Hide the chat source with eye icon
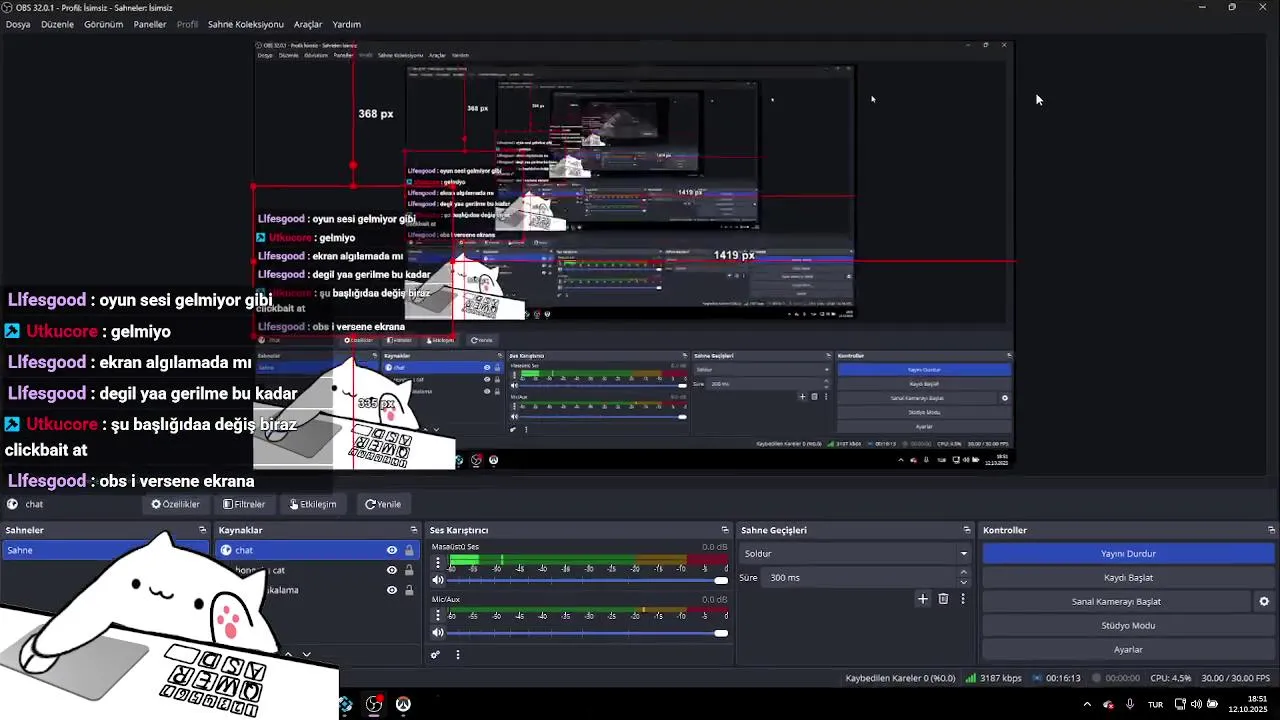 tap(391, 550)
